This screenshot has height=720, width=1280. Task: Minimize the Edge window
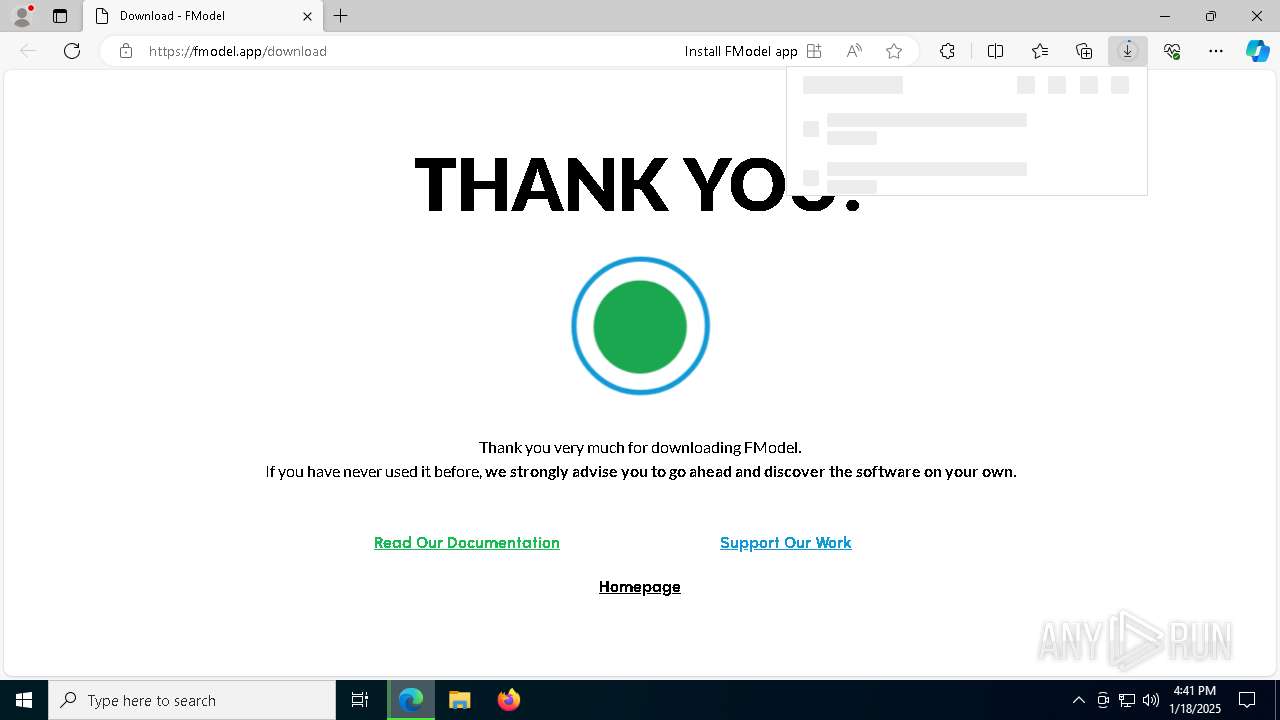1165,16
